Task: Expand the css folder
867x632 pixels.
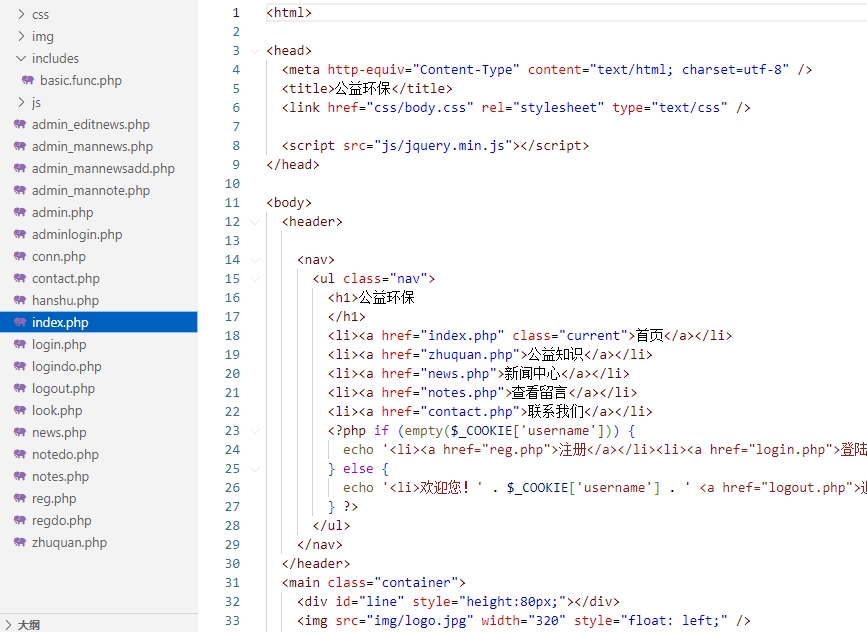Action: (21, 14)
